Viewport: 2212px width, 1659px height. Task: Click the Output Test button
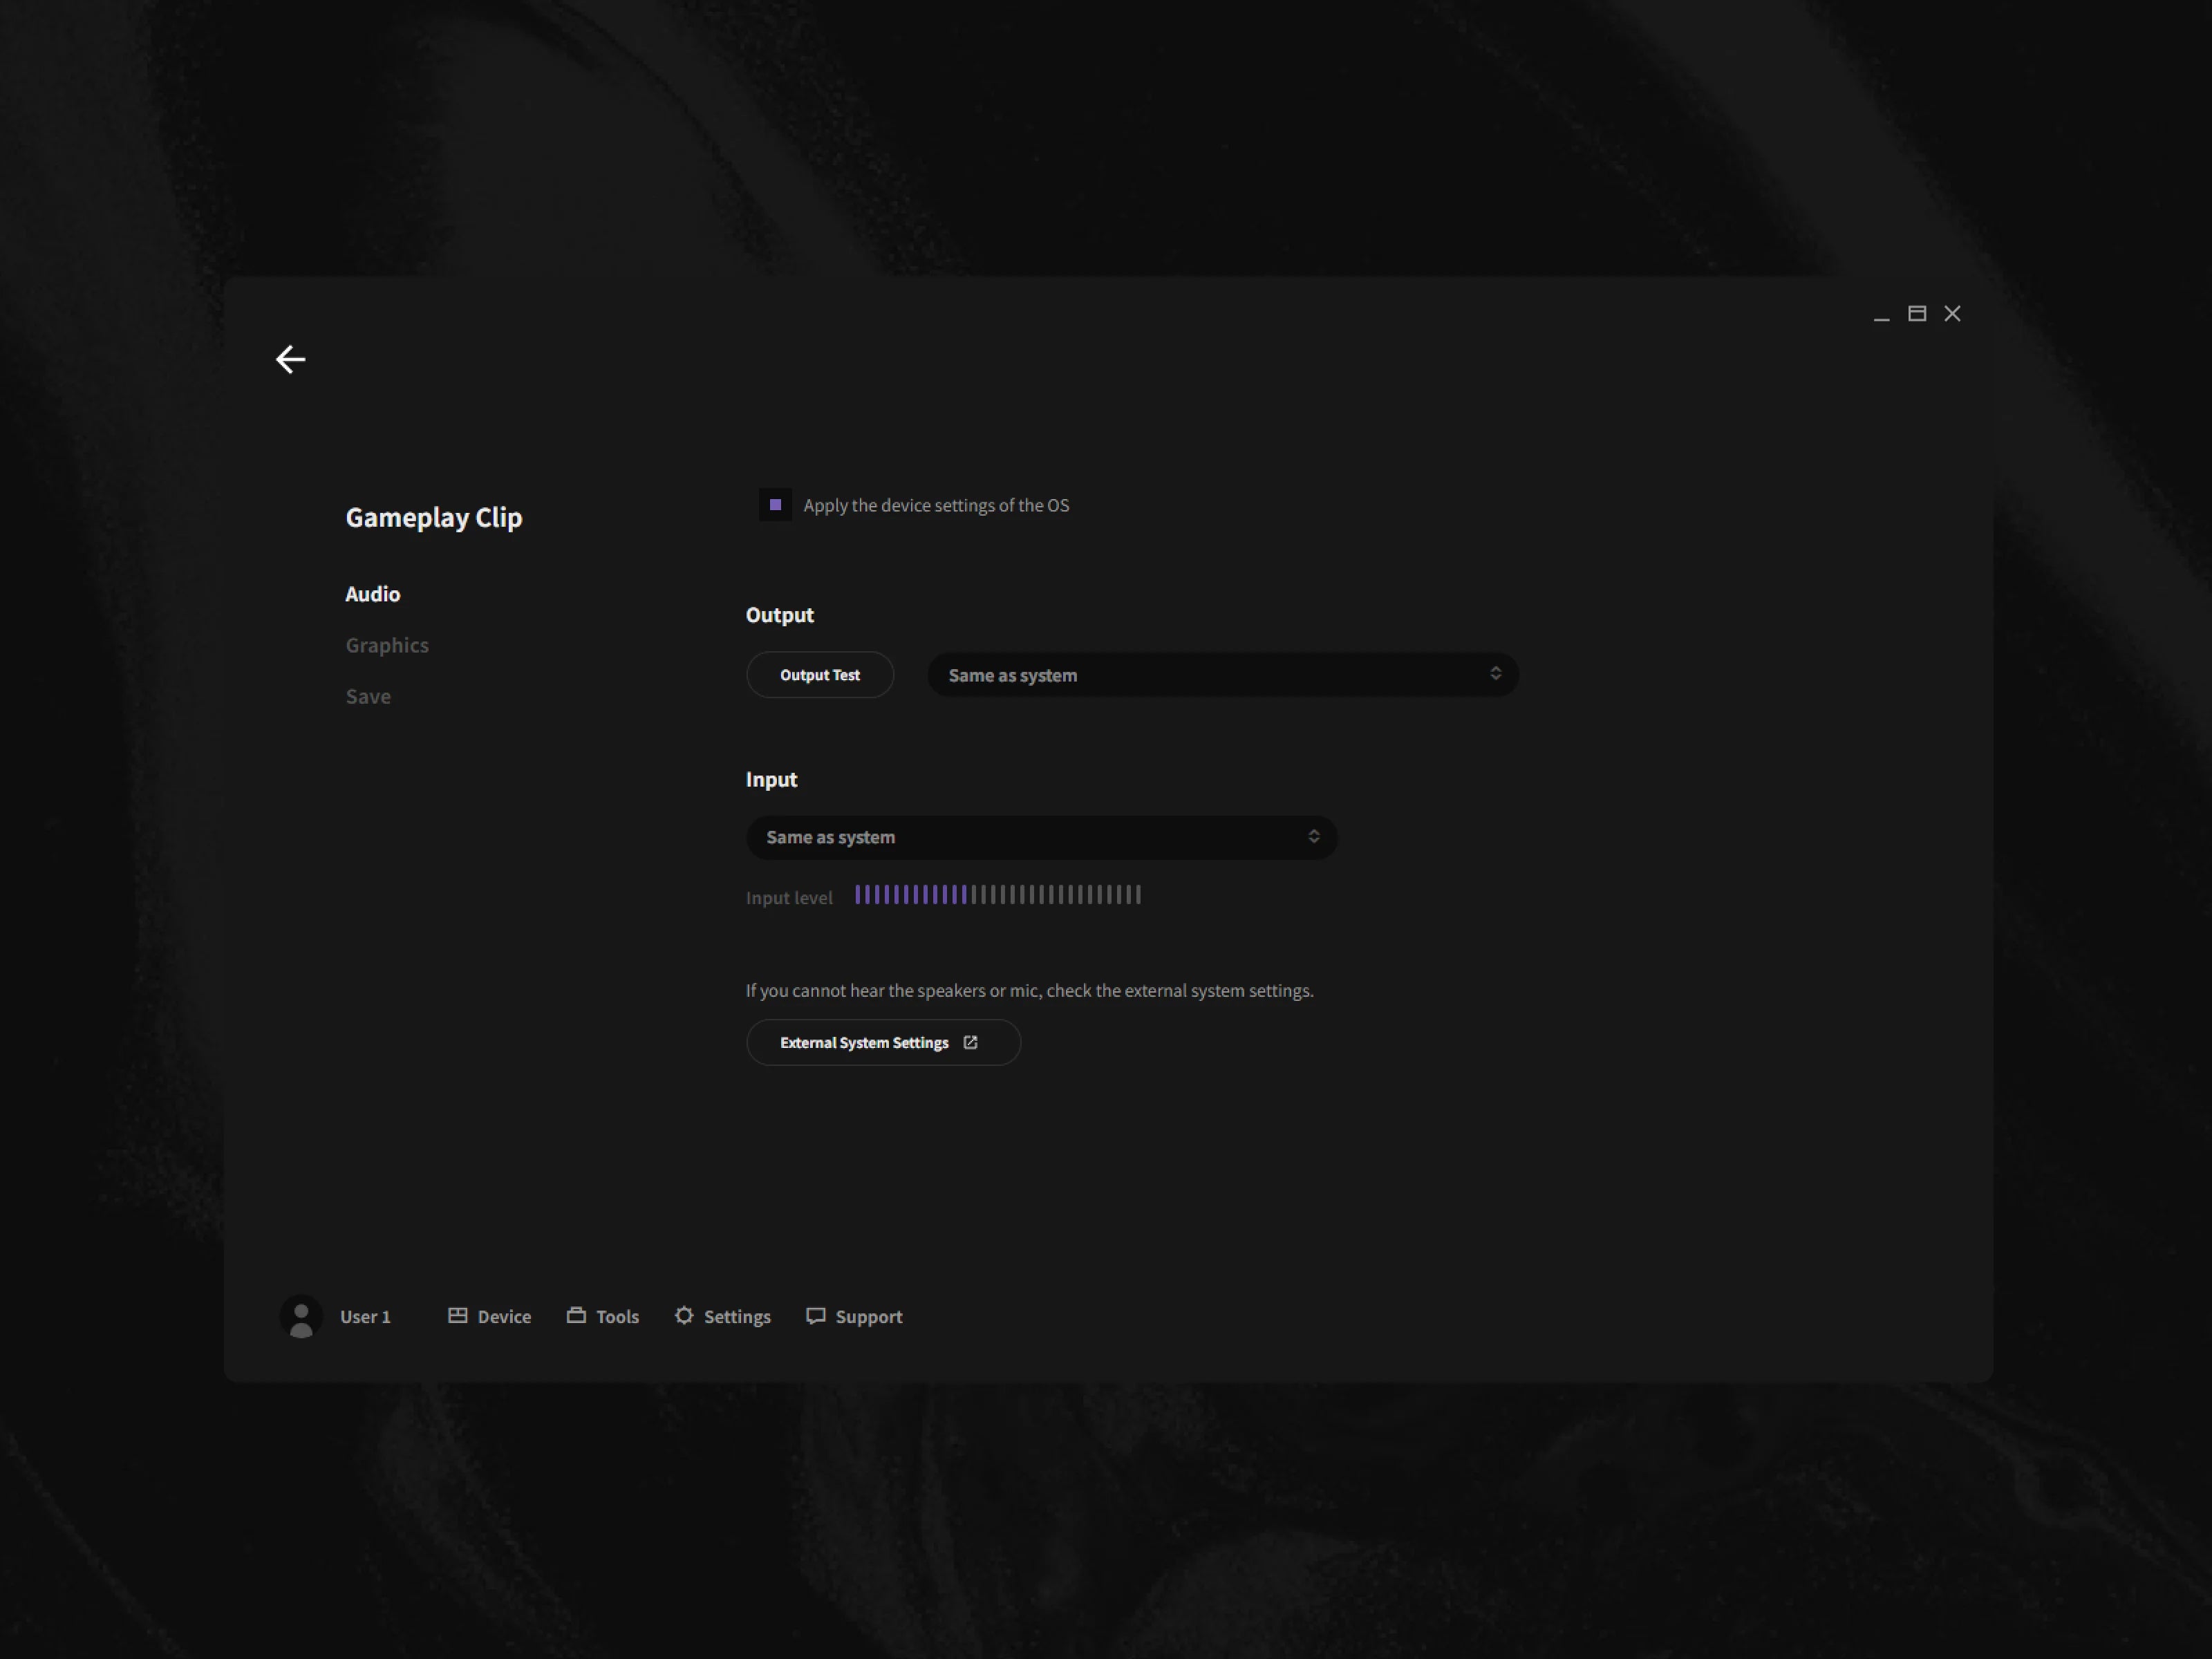820,675
